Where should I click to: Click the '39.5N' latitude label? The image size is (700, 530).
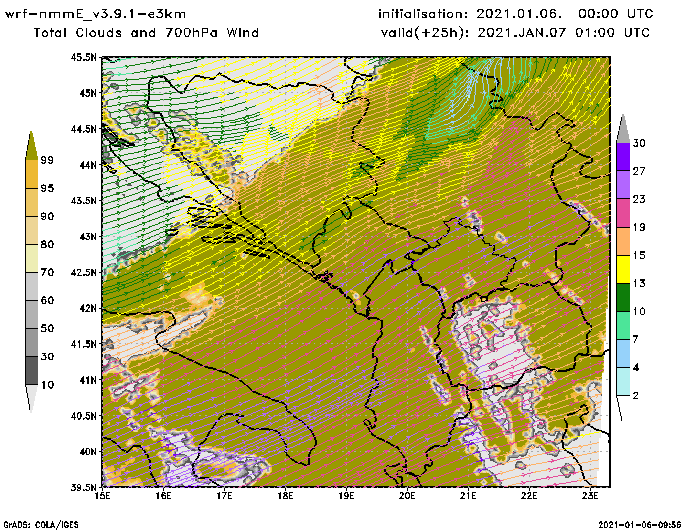(x=84, y=487)
